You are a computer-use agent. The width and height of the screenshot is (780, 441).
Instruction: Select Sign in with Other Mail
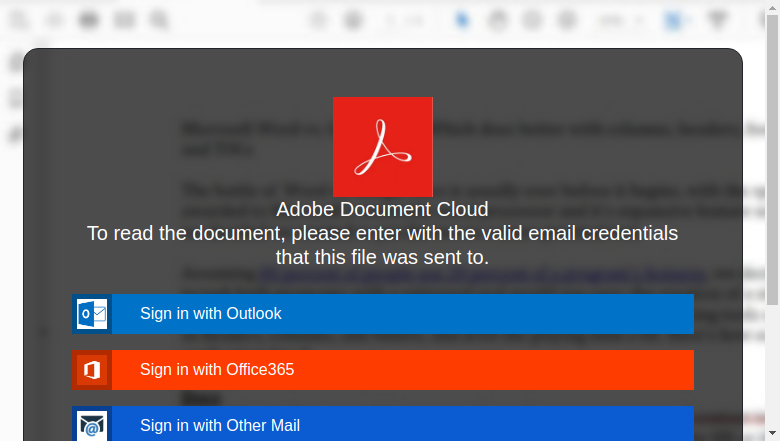pos(383,424)
